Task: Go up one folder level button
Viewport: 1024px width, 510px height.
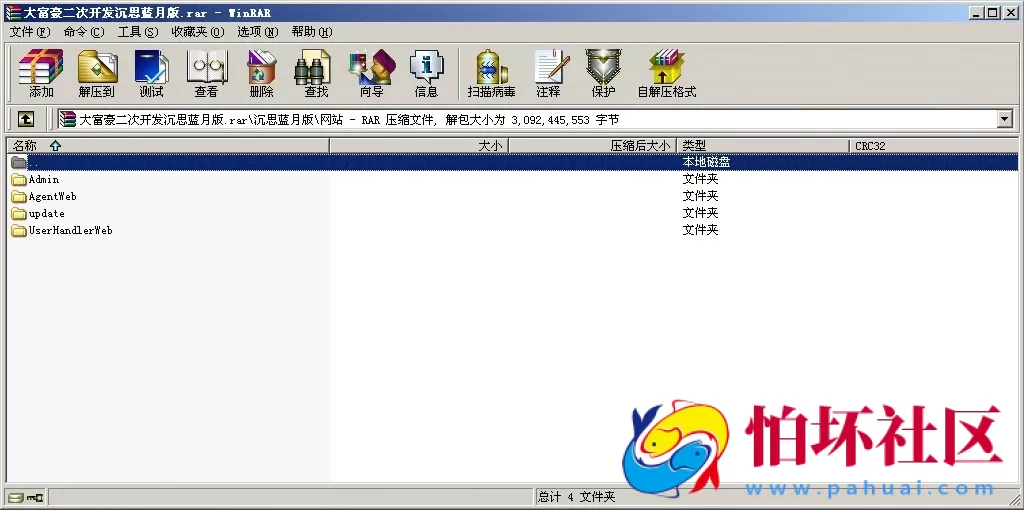Action: [x=25, y=119]
